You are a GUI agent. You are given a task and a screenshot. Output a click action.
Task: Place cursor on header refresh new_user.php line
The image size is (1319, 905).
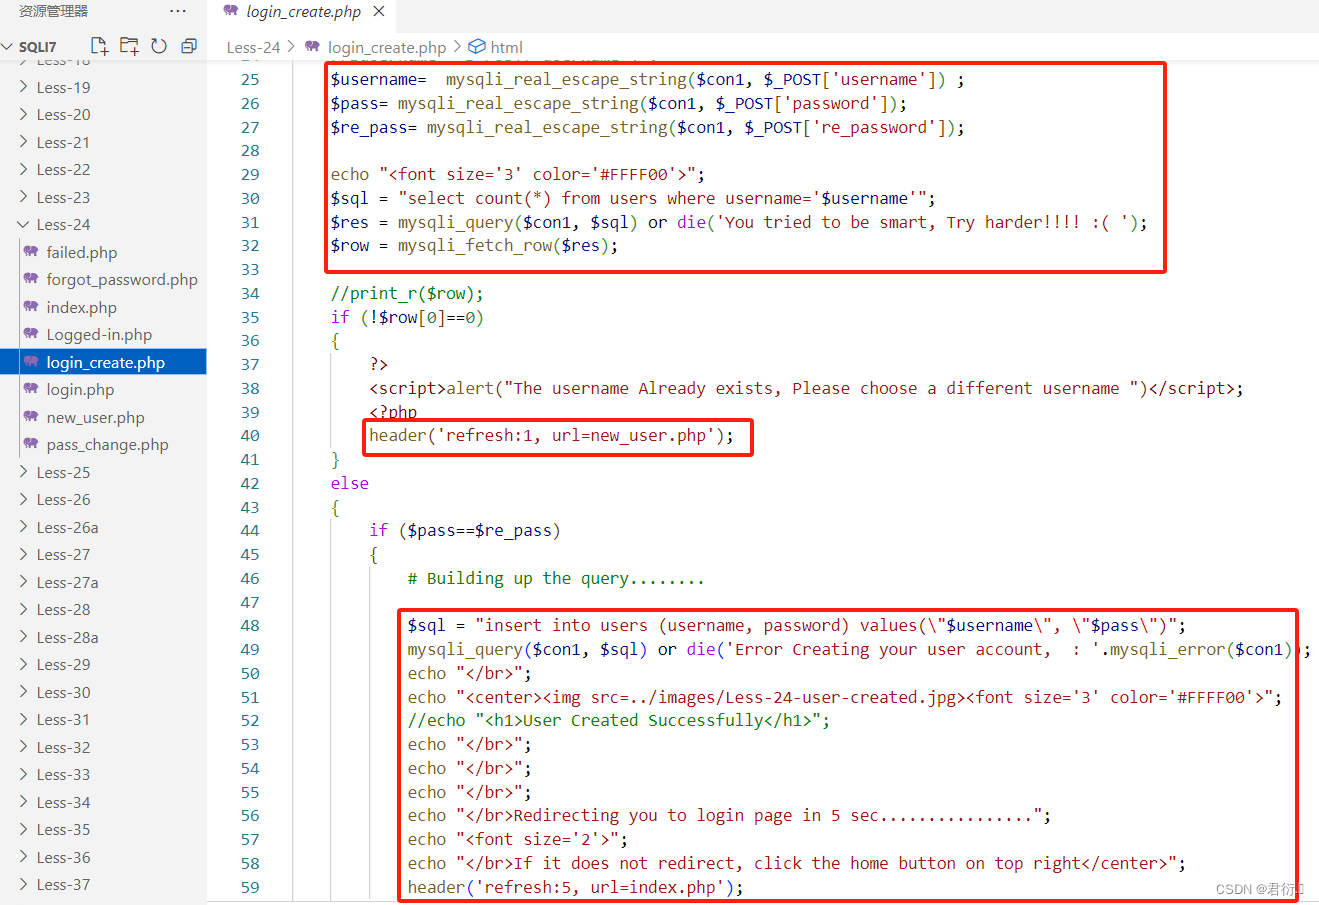[x=551, y=436]
